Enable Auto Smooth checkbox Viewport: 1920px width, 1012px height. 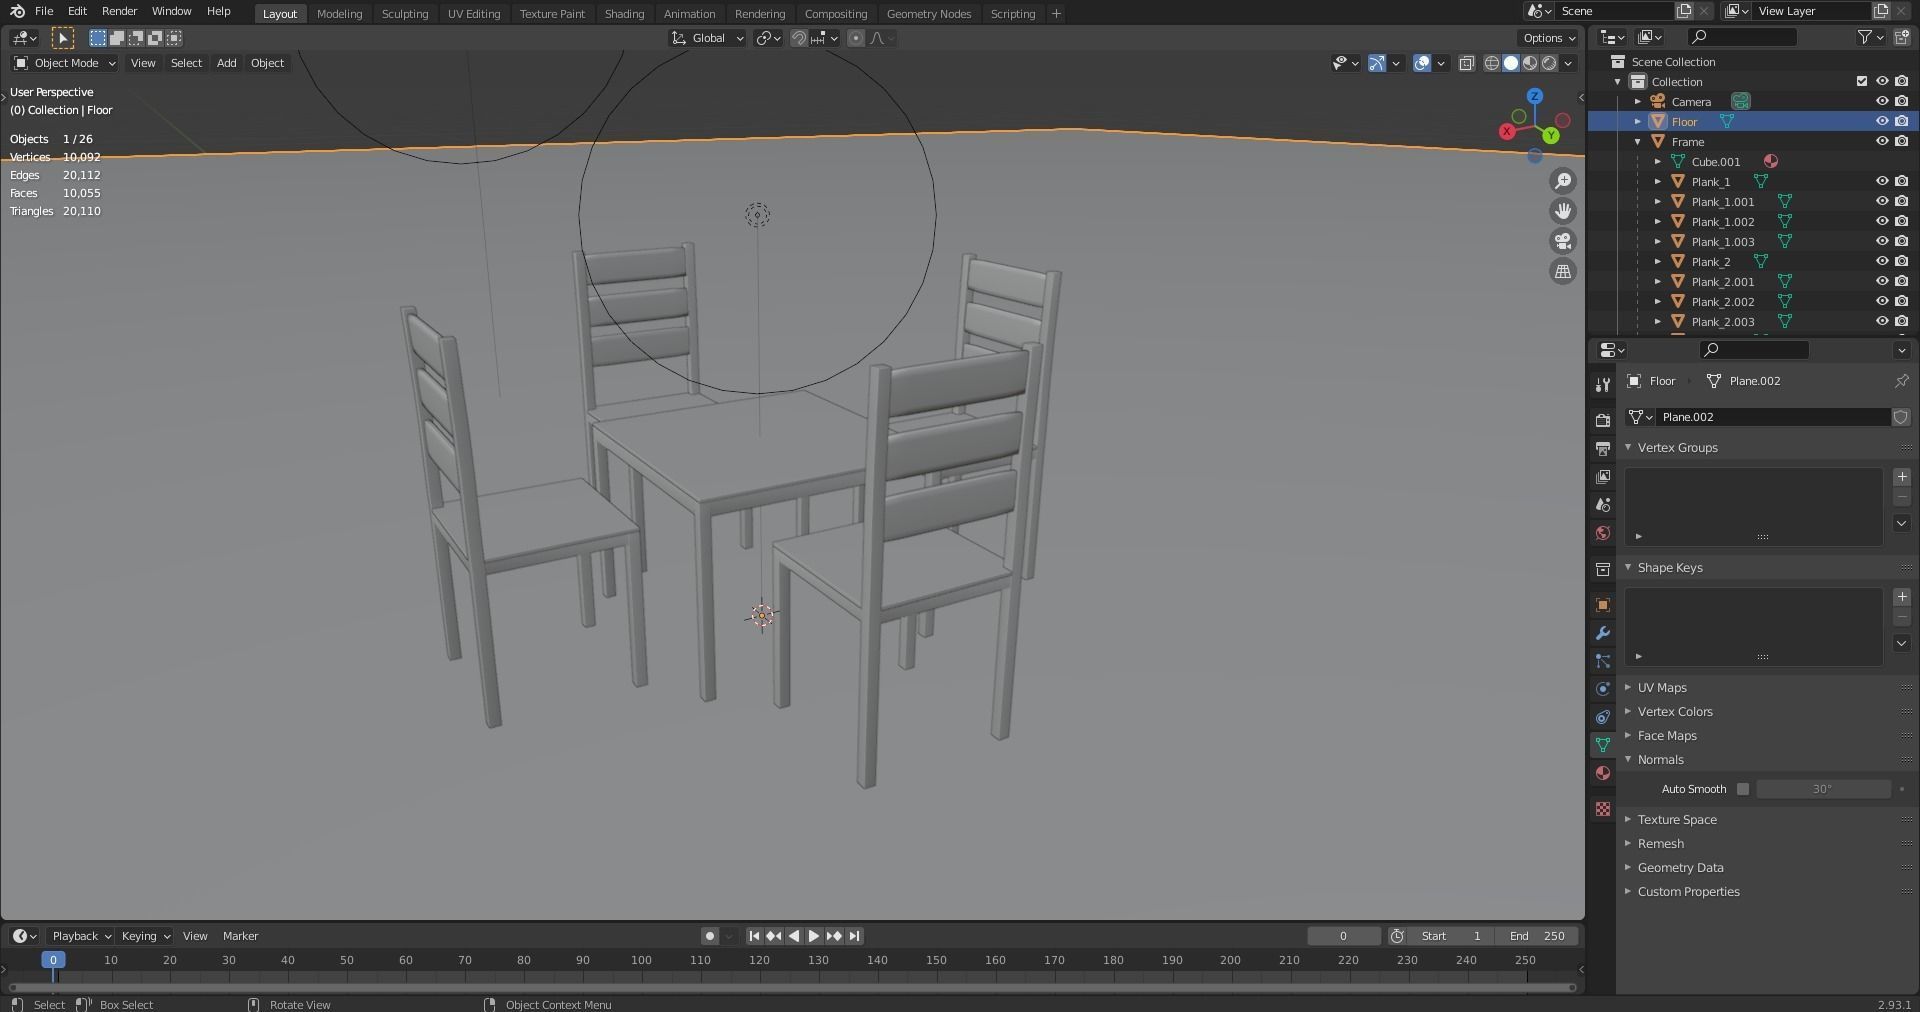[1743, 789]
